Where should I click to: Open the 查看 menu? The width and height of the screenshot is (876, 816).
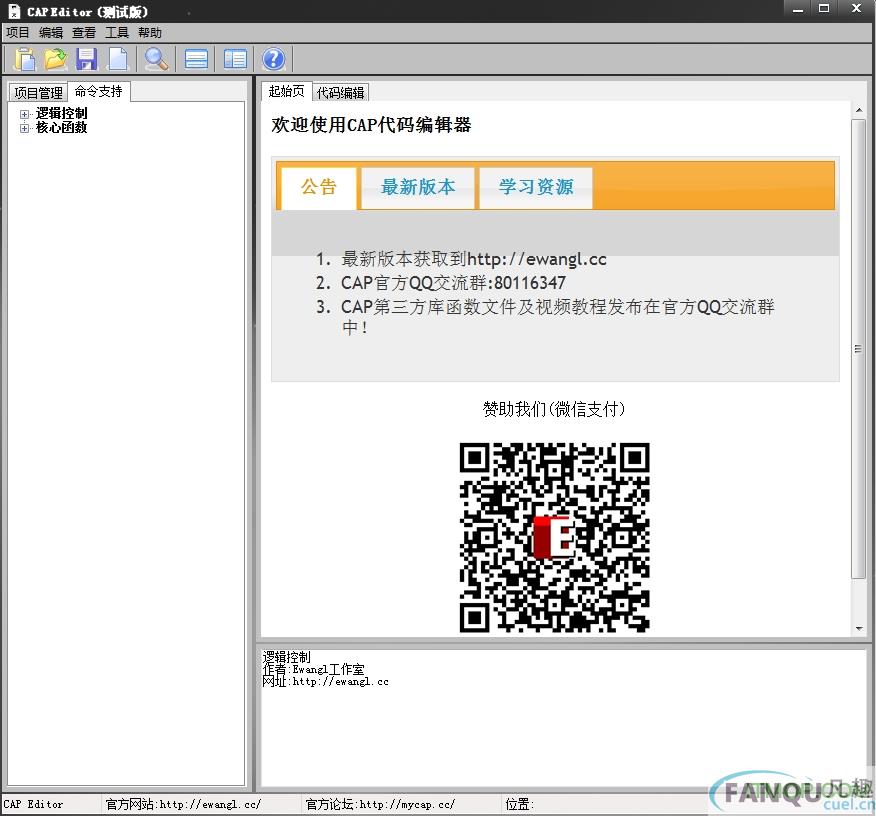click(x=84, y=32)
